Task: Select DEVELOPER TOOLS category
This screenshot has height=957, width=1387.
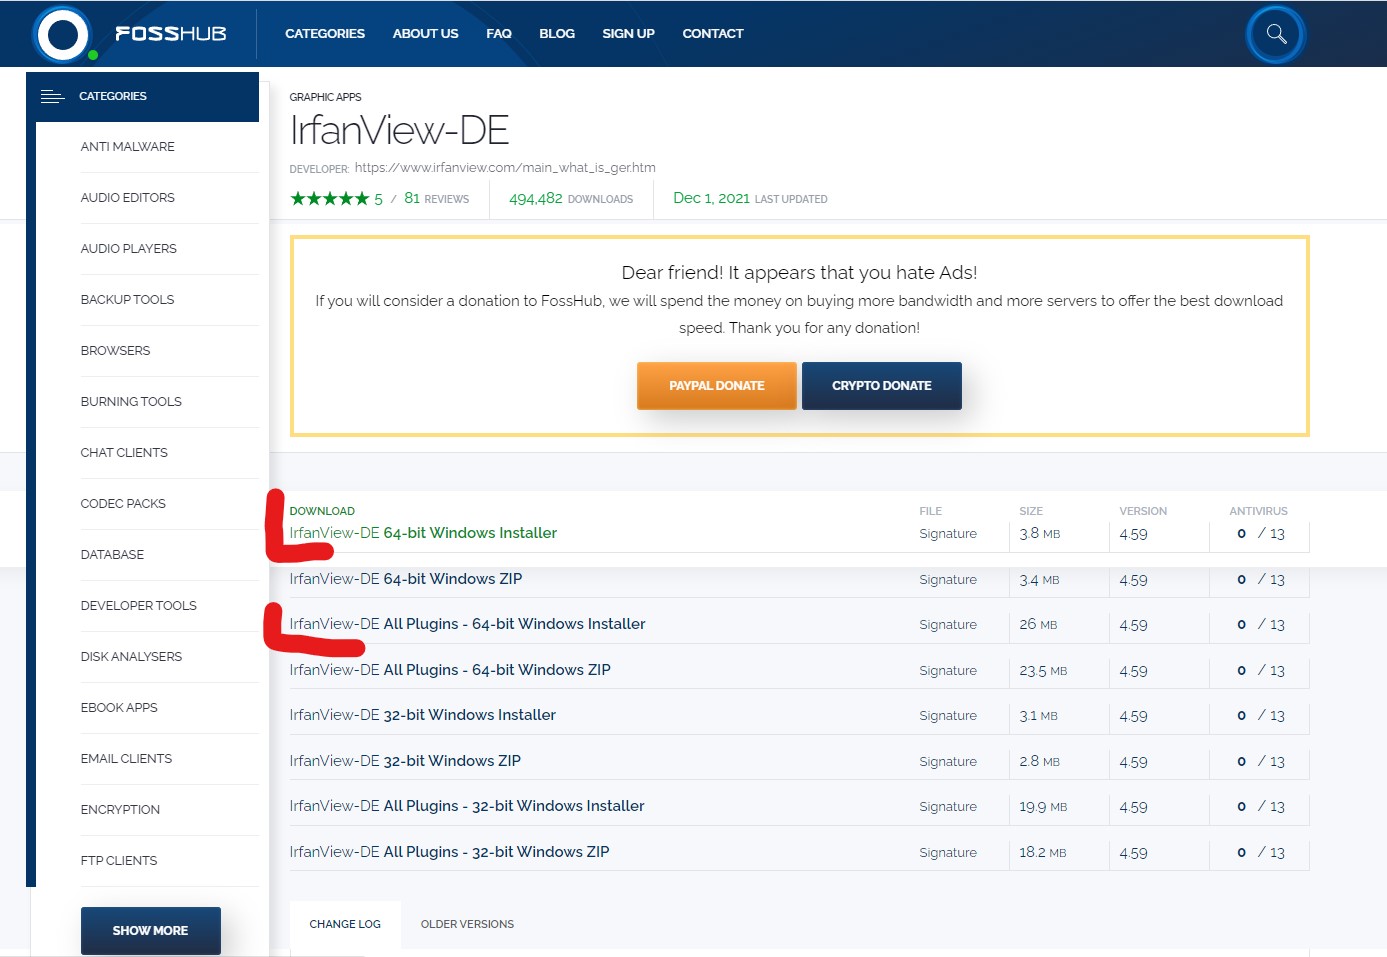Action: [x=138, y=606]
